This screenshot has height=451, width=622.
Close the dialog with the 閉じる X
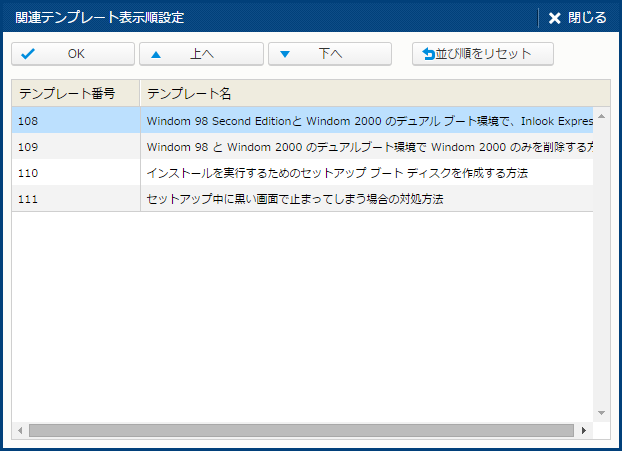coord(578,18)
